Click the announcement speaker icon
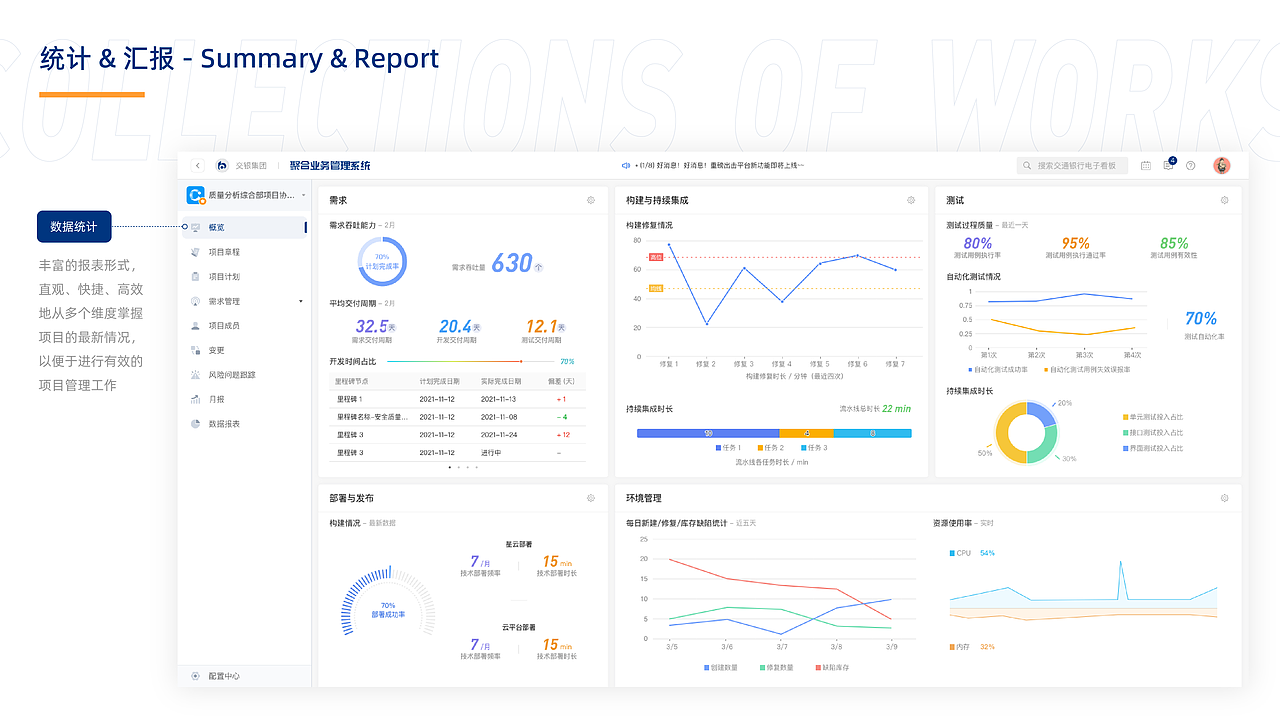This screenshot has height=720, width=1280. tap(626, 165)
